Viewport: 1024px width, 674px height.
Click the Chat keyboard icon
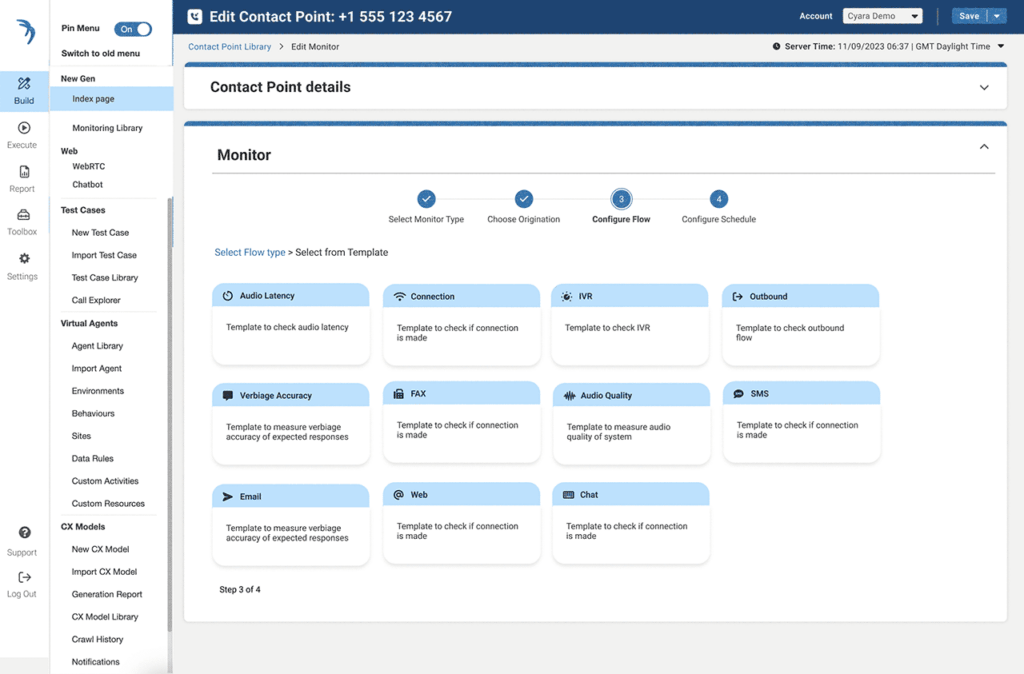click(x=569, y=495)
